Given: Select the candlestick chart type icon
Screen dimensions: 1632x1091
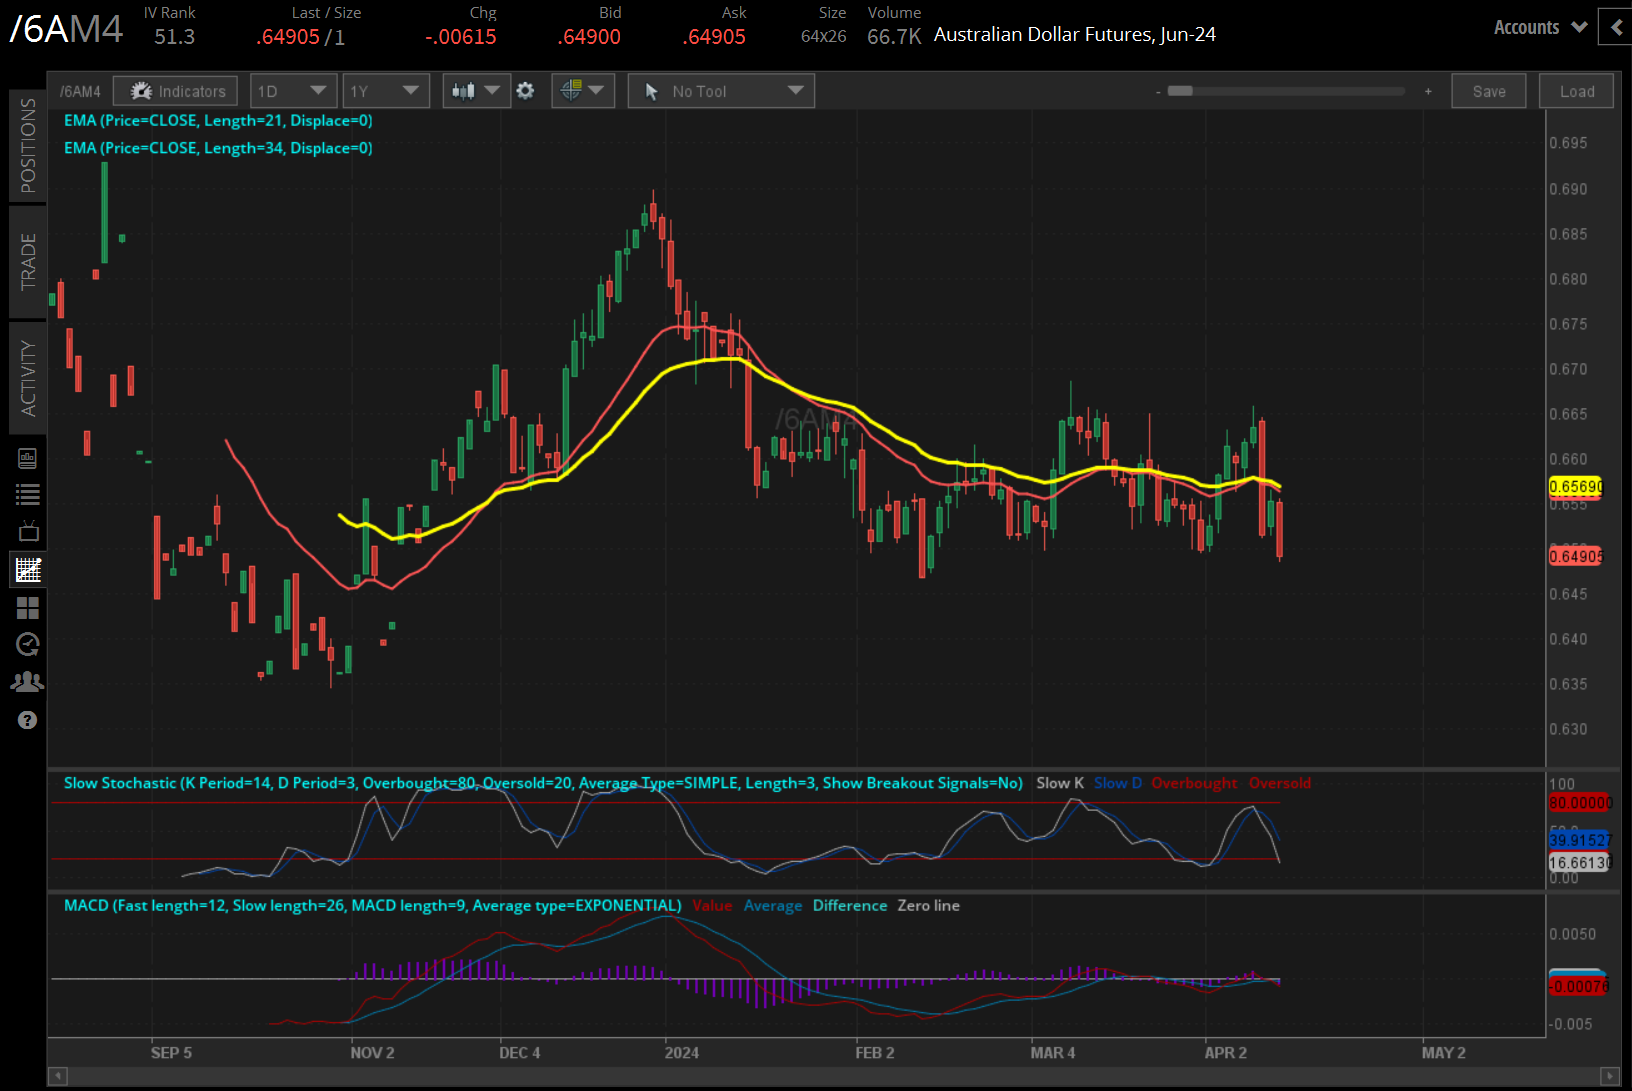Looking at the screenshot, I should click(x=466, y=90).
